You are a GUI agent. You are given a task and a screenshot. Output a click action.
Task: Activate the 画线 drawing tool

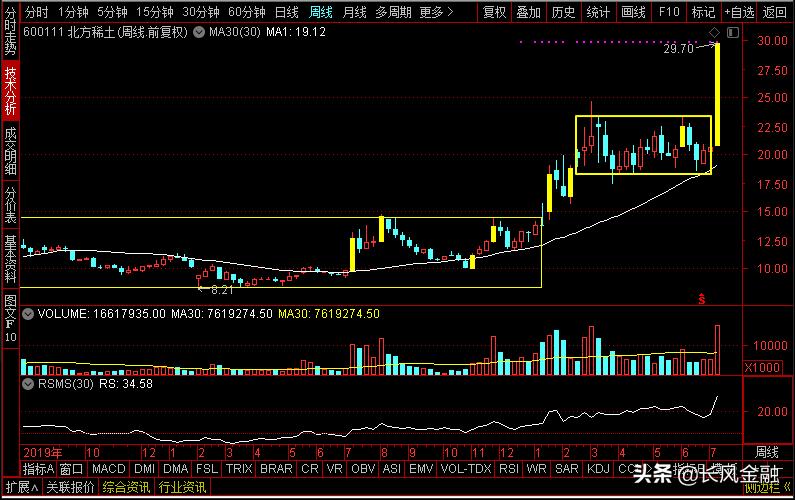(633, 12)
